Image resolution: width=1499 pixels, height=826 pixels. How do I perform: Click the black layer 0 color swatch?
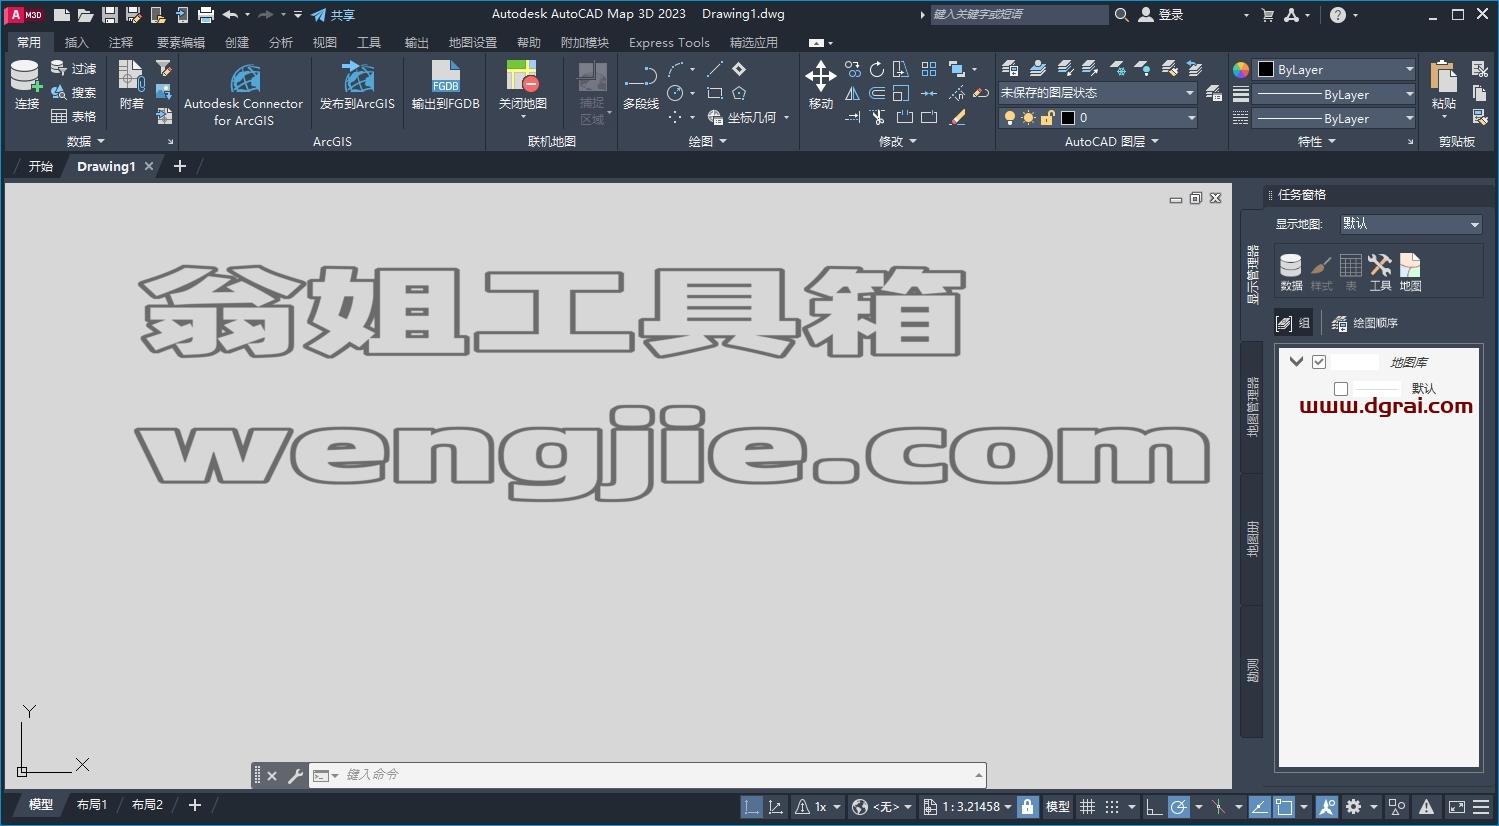click(x=1068, y=118)
